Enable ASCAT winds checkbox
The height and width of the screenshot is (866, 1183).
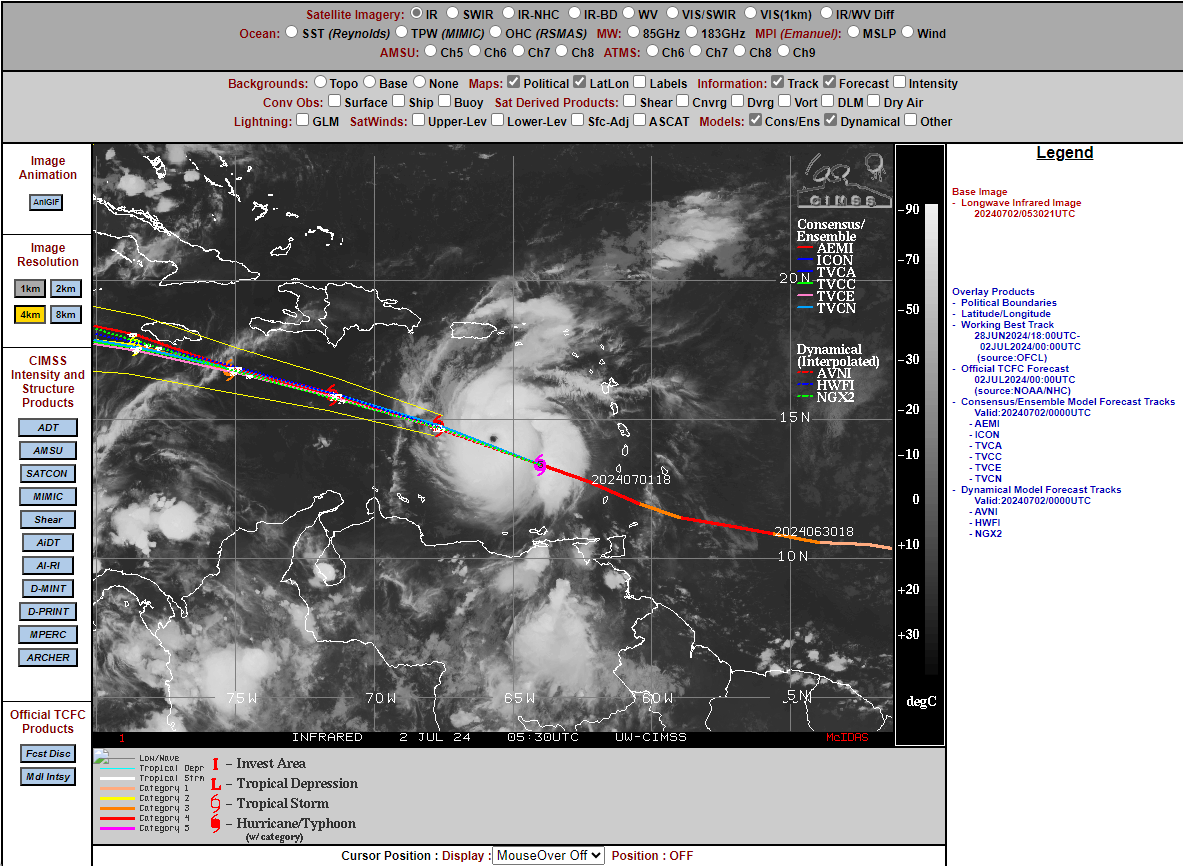pos(640,119)
